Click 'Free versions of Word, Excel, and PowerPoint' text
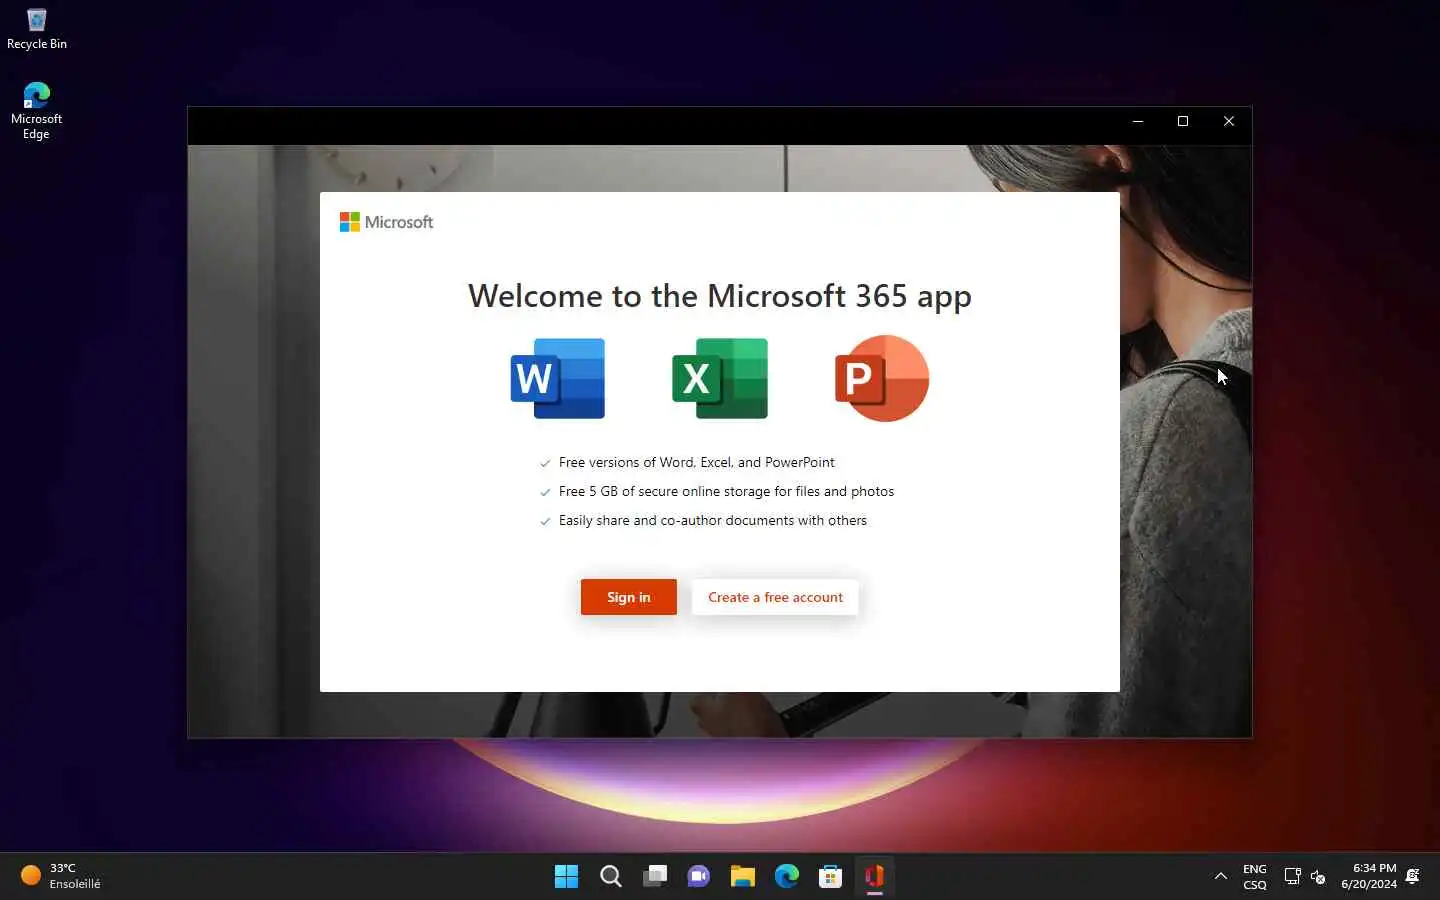This screenshot has height=900, width=1440. coord(697,462)
